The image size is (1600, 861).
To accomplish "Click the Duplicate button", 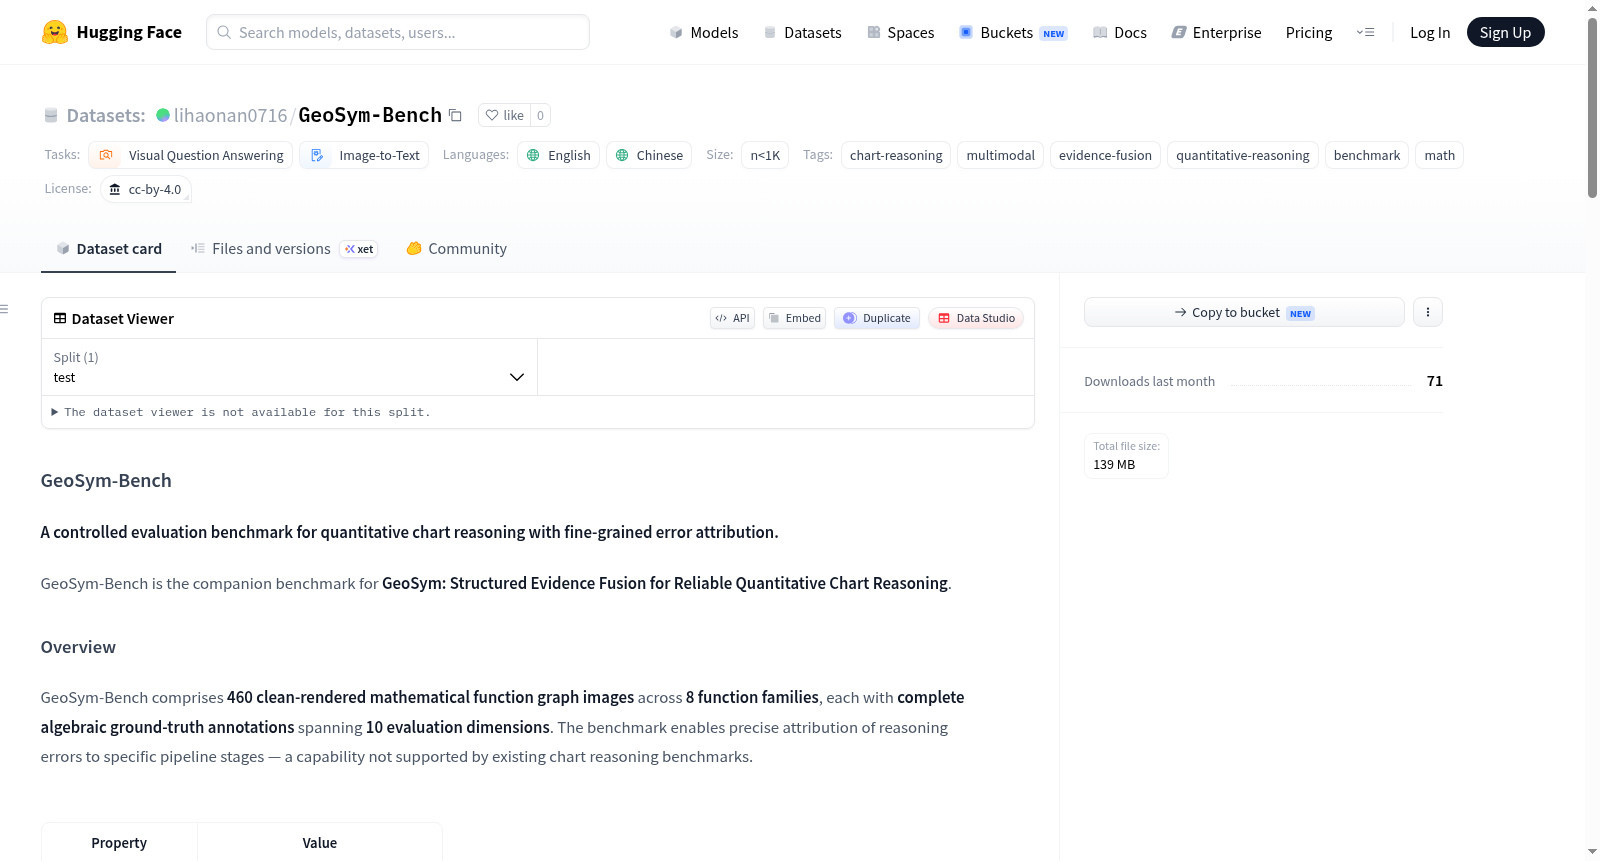I will point(877,318).
